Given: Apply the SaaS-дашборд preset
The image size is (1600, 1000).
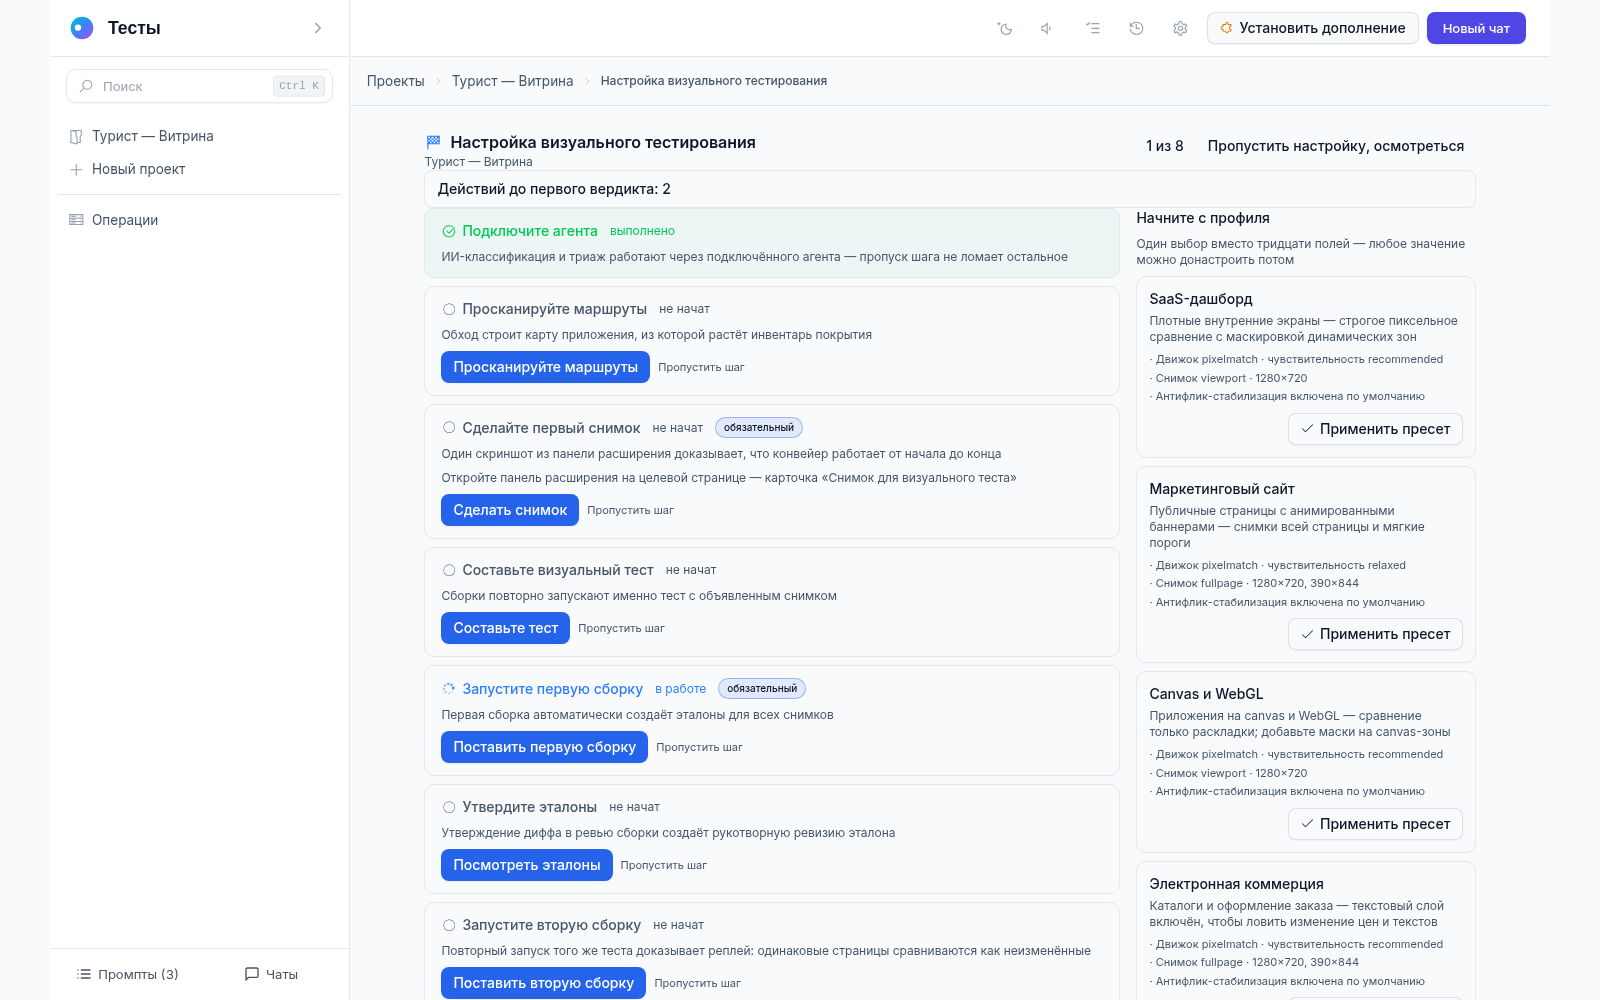Looking at the screenshot, I should [1375, 429].
